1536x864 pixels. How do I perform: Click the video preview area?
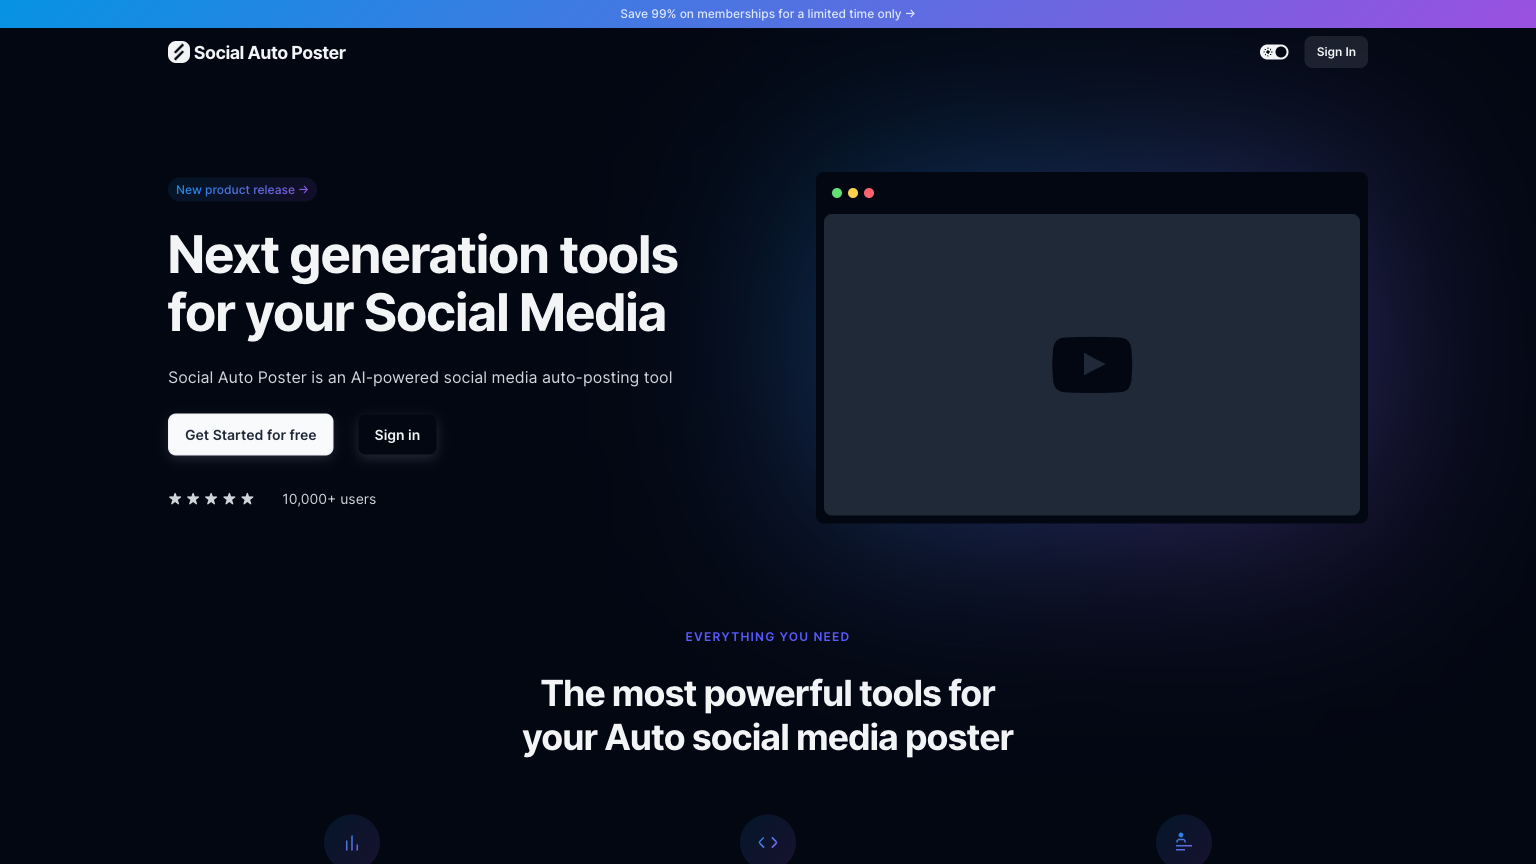(1092, 364)
